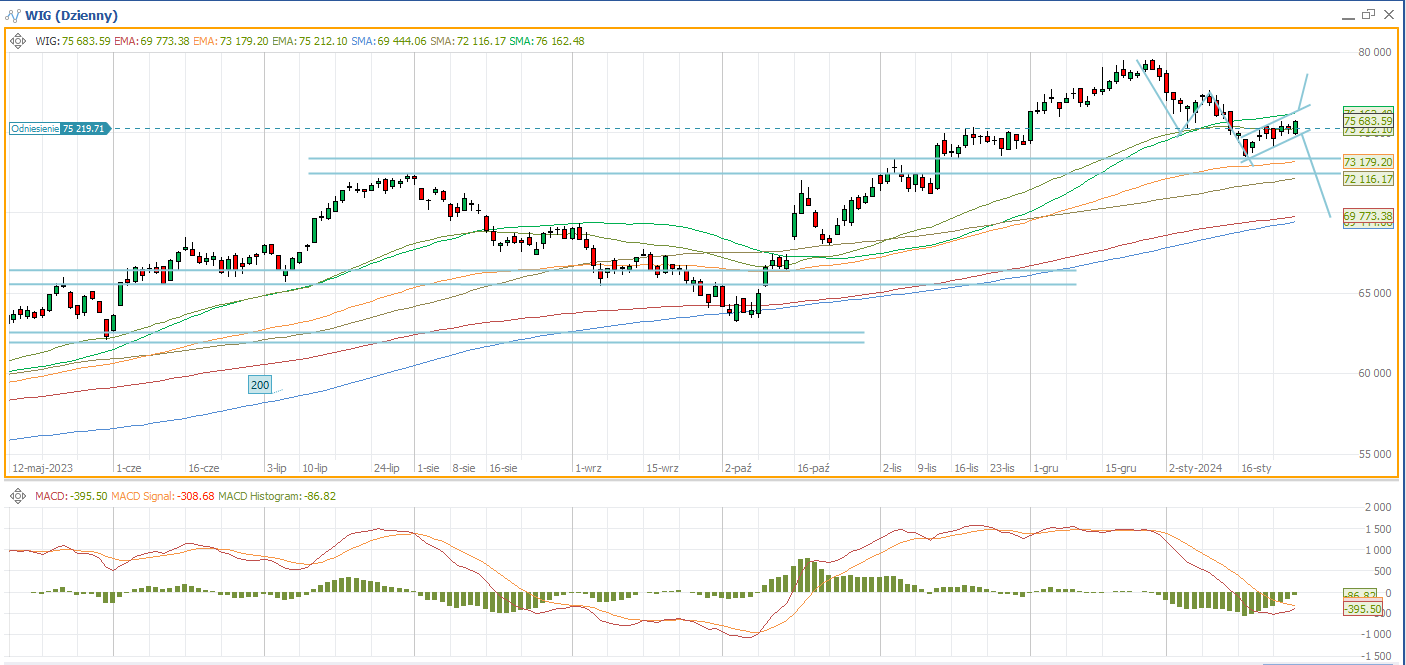Click the pan icon in the MACD panel
Viewport: 1406px width, 665px height.
pos(17,496)
